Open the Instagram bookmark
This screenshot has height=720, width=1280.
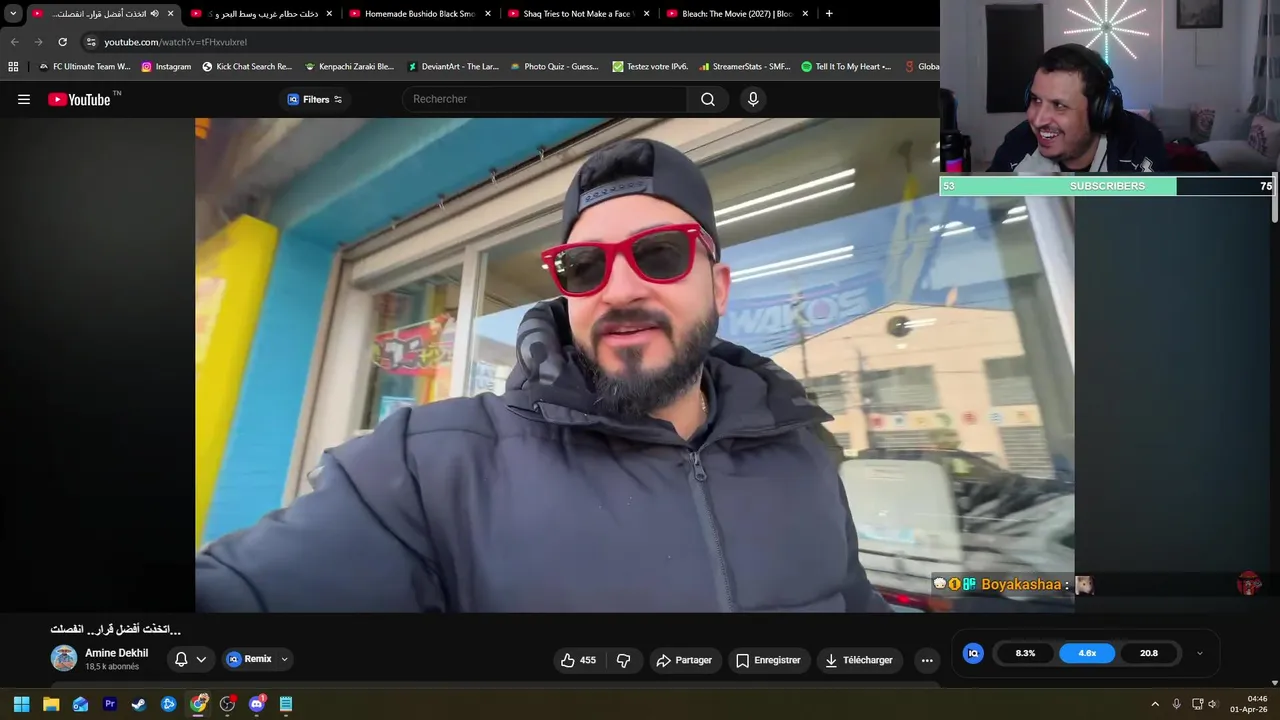(x=166, y=67)
